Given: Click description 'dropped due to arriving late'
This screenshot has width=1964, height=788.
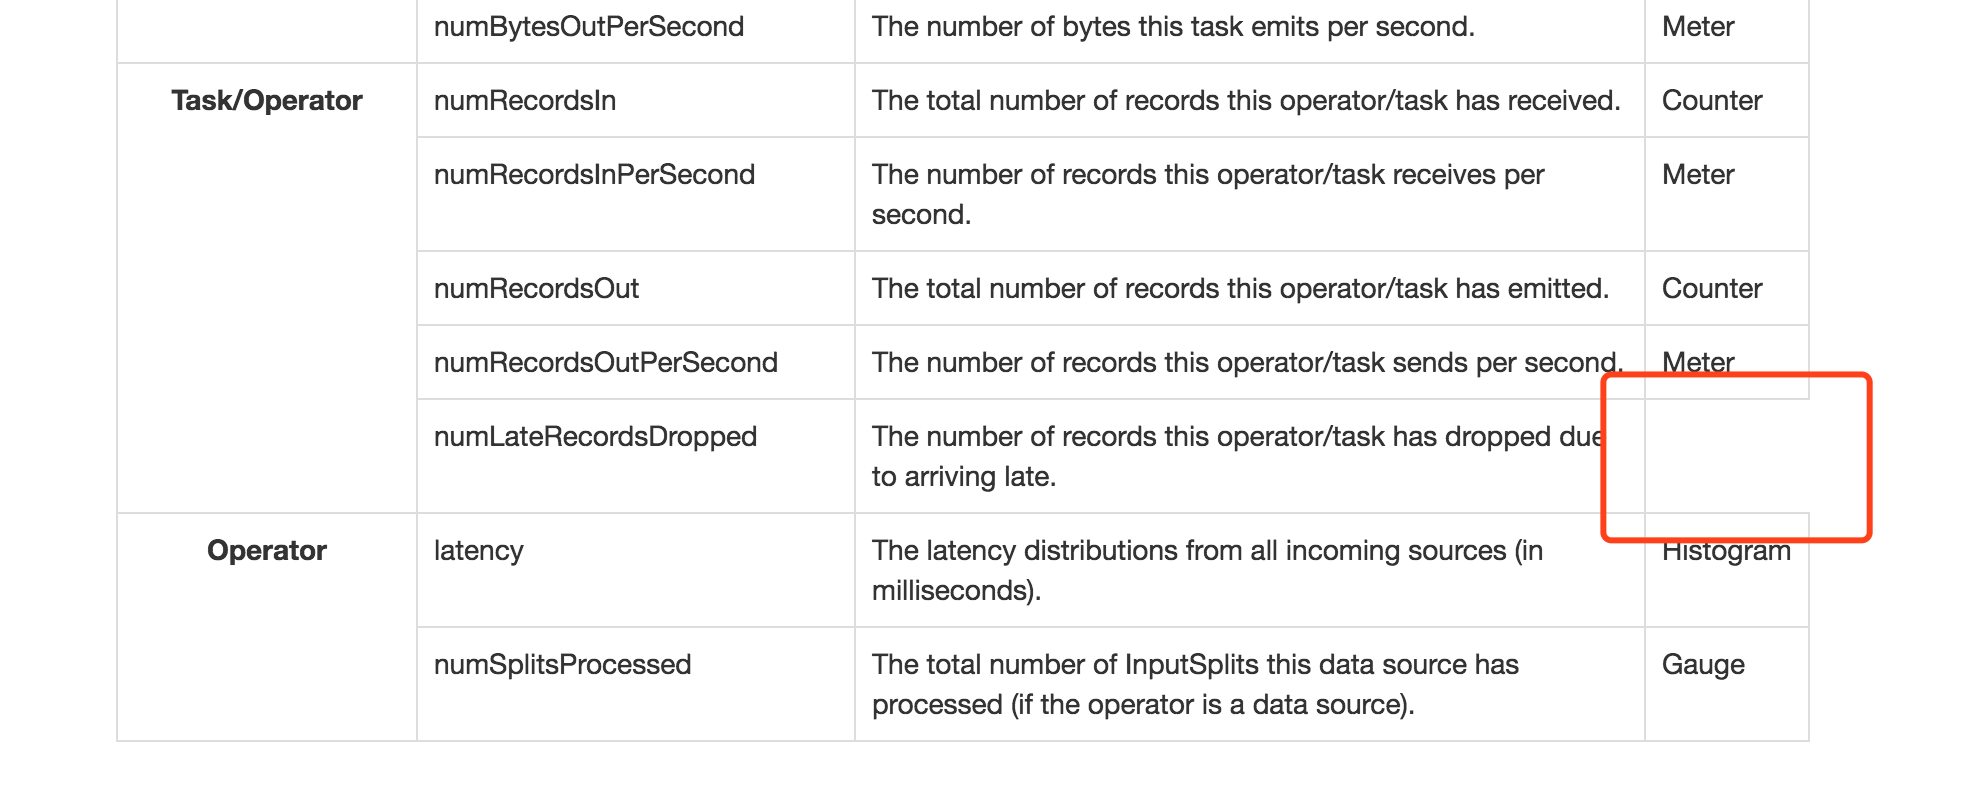Looking at the screenshot, I should (x=1238, y=457).
